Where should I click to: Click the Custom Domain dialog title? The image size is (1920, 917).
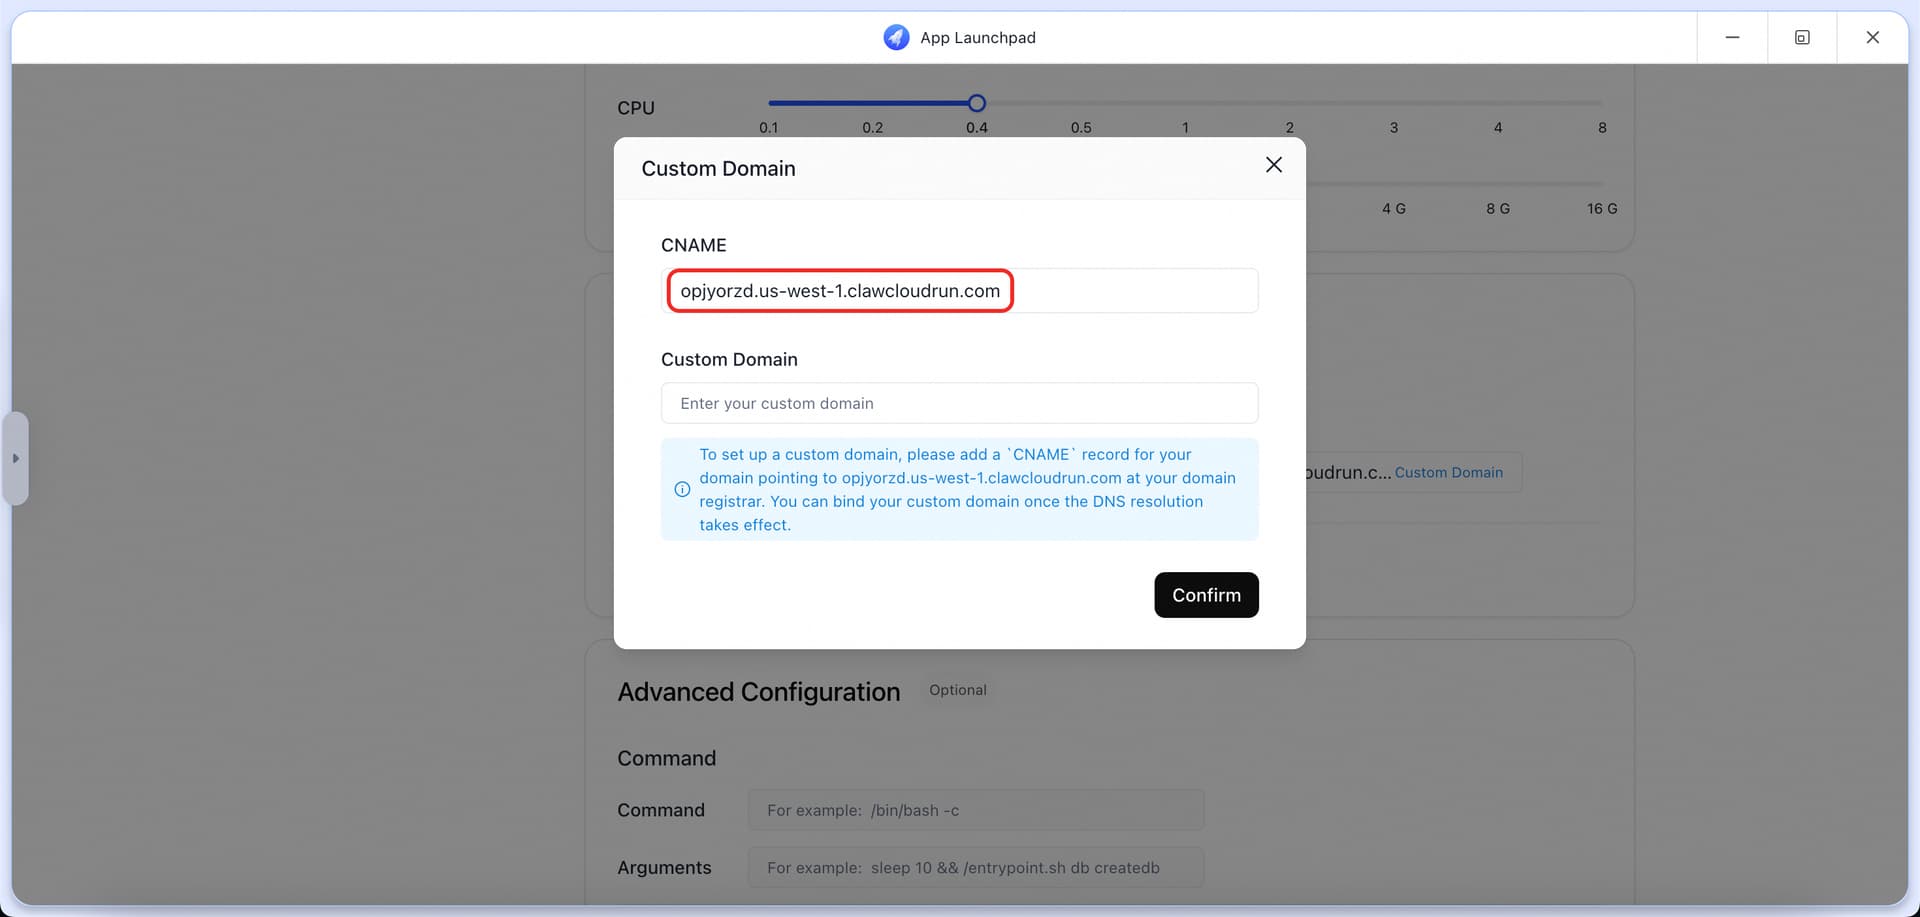pos(718,168)
